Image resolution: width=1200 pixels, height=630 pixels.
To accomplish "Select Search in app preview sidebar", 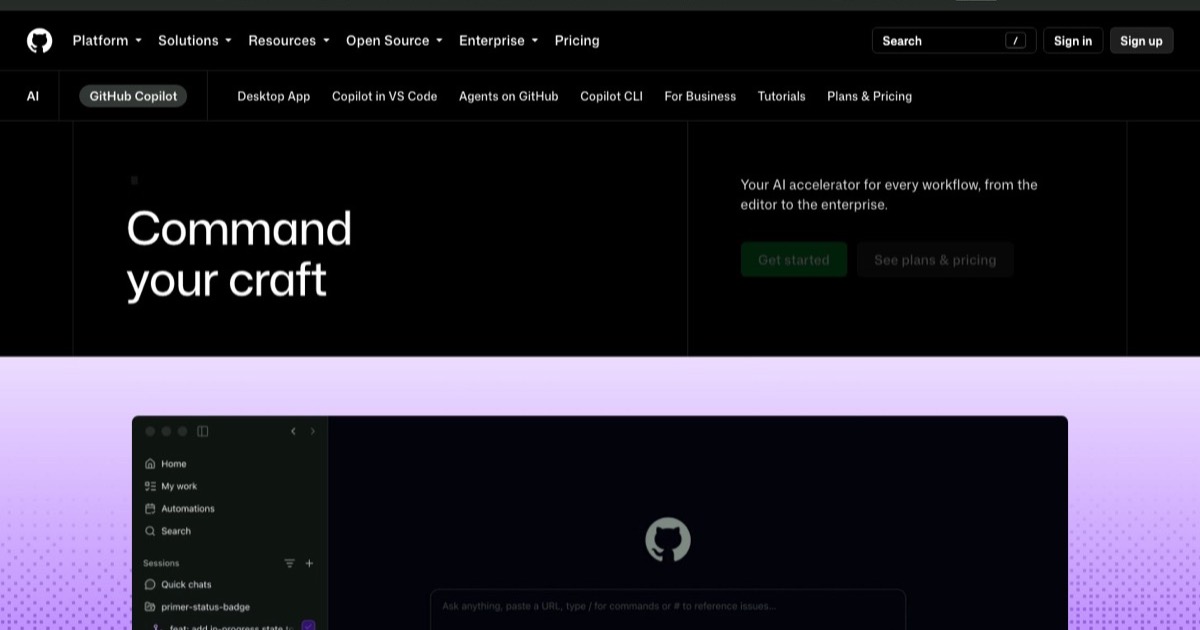I will click(x=176, y=531).
